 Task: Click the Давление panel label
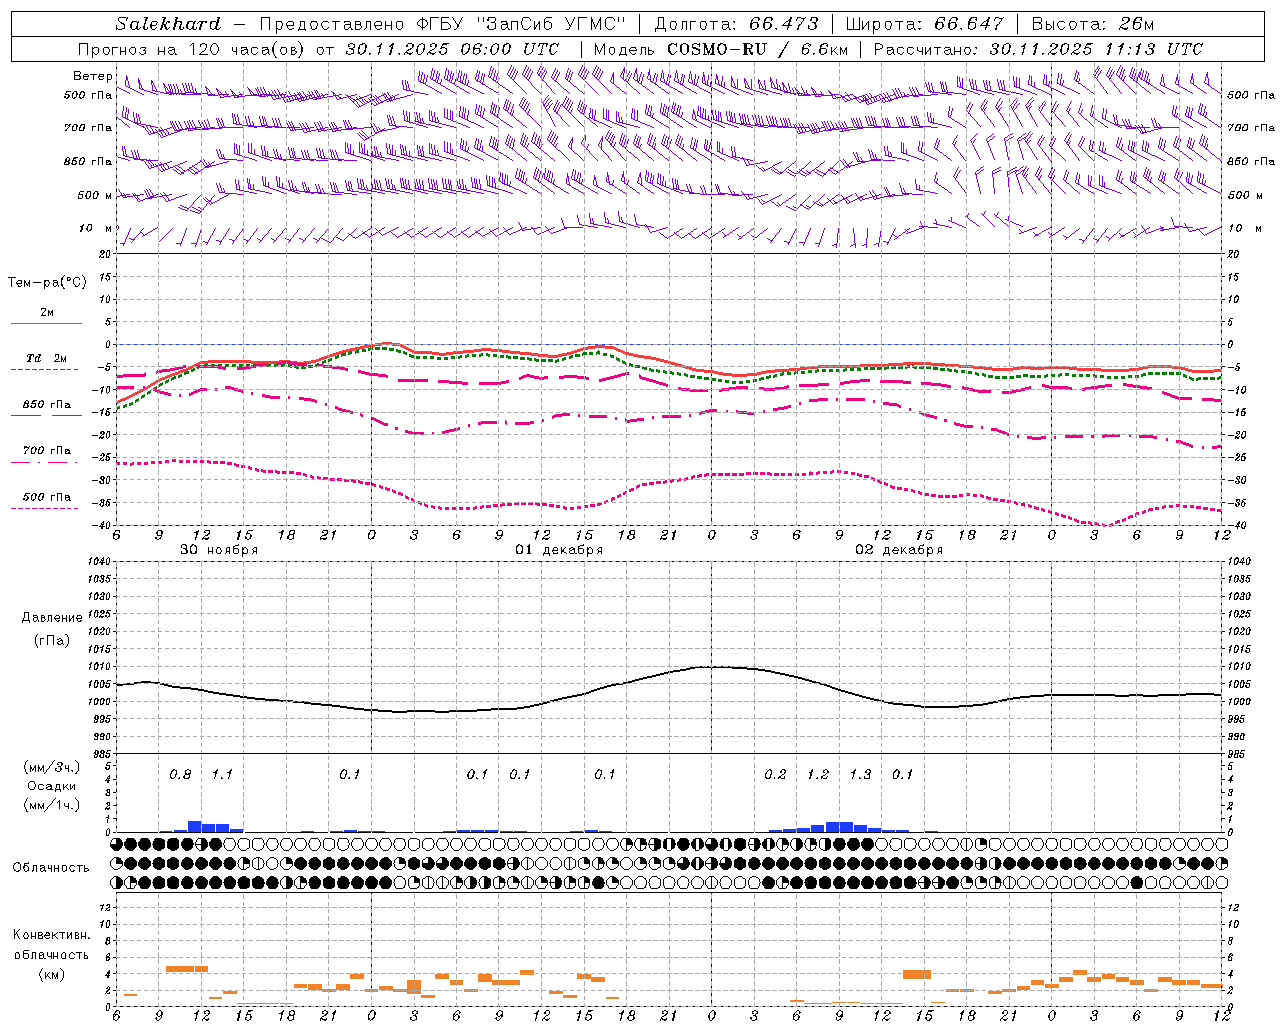pos(52,617)
